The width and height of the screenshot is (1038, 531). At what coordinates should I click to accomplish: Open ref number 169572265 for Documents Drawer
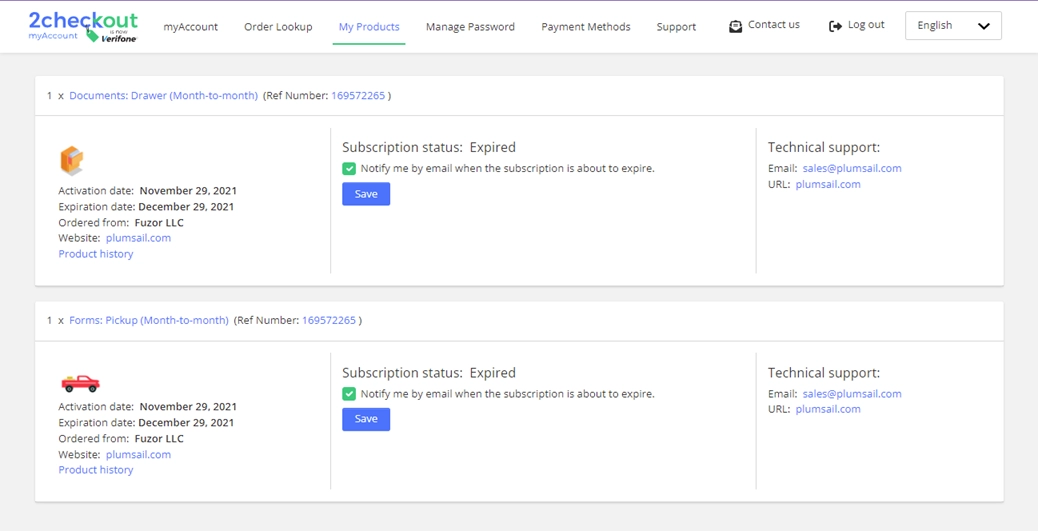[358, 95]
